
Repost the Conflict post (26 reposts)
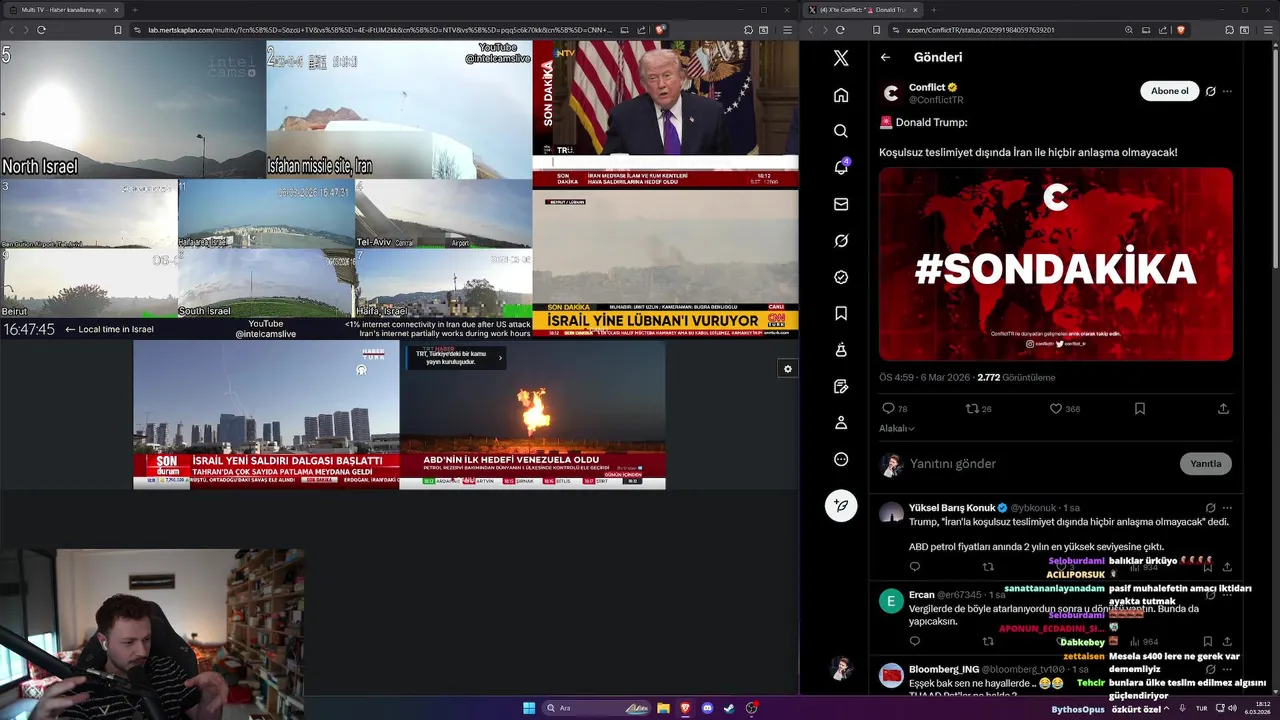(x=978, y=408)
